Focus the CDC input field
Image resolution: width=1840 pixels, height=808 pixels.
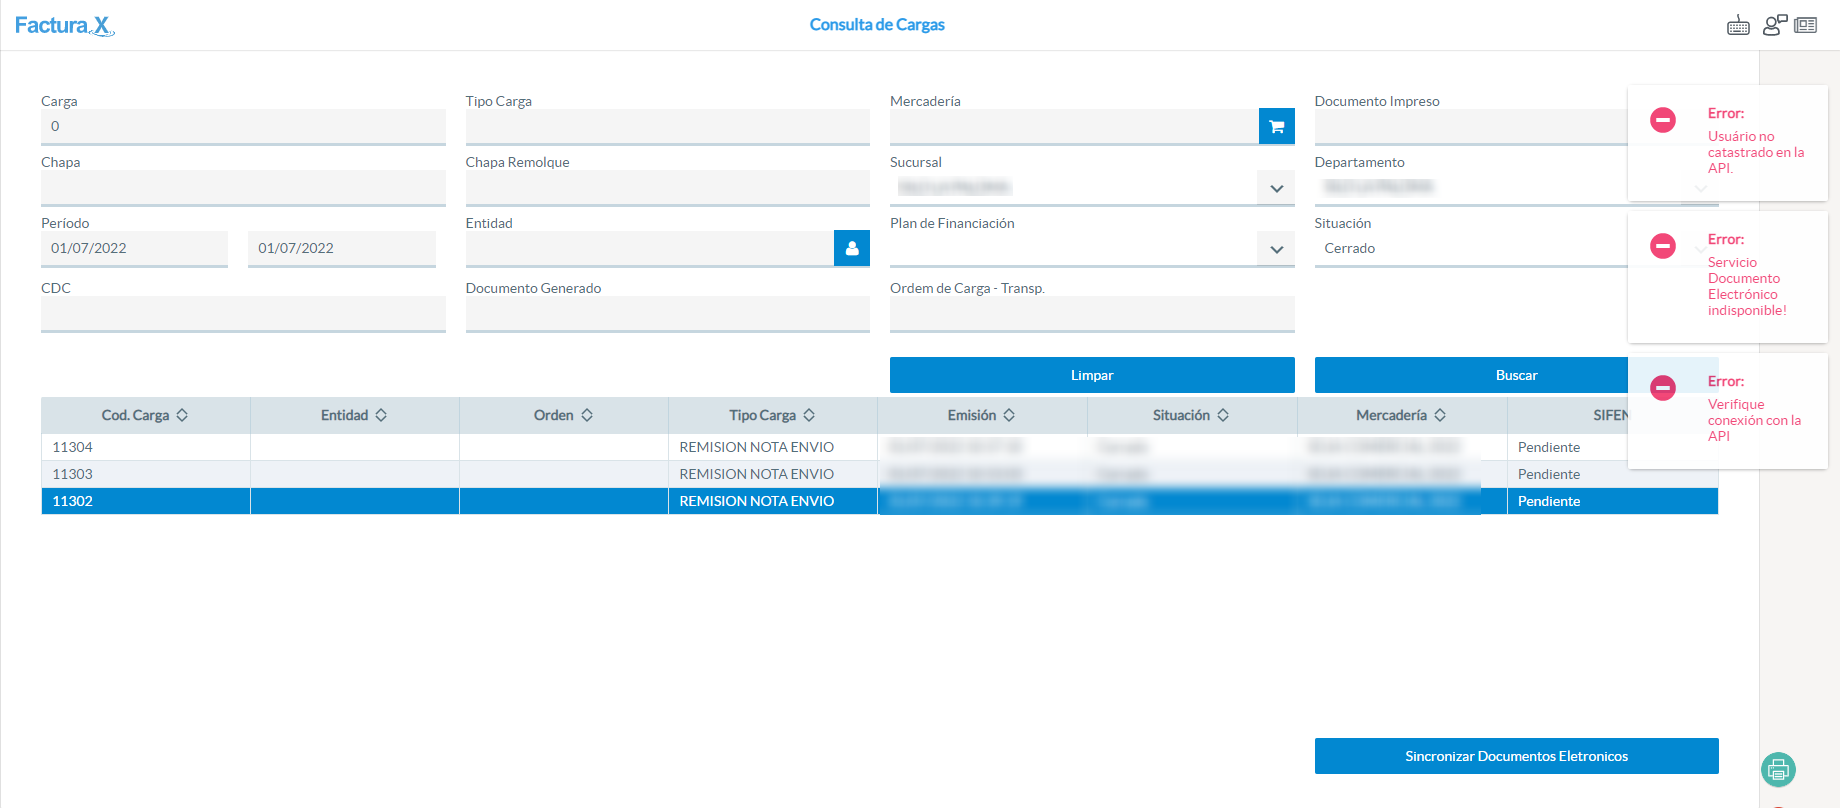(x=243, y=313)
